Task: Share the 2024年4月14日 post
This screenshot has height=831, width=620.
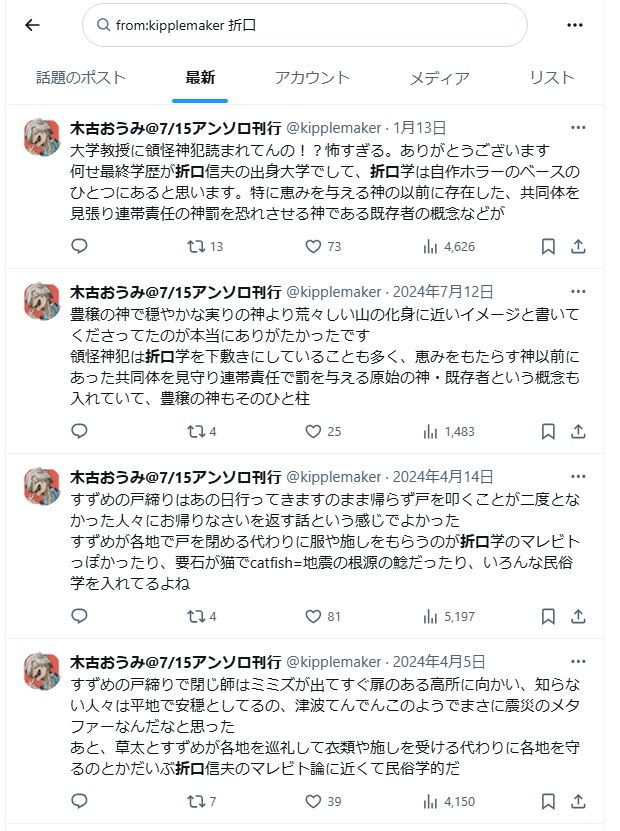Action: [x=578, y=616]
